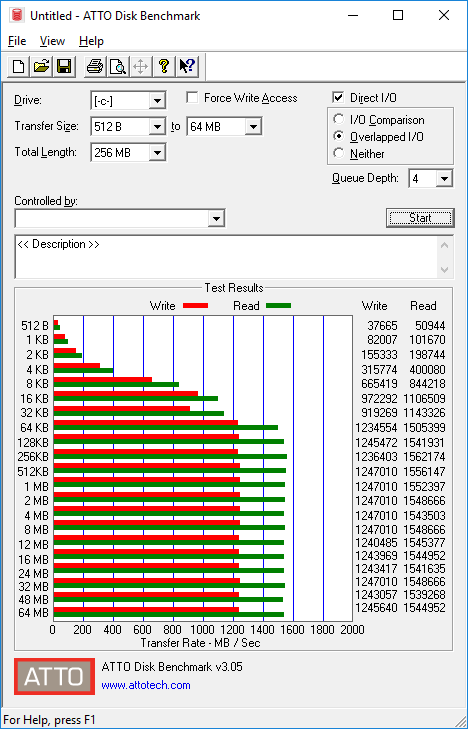Click the green Read legend swatch

pos(278,306)
